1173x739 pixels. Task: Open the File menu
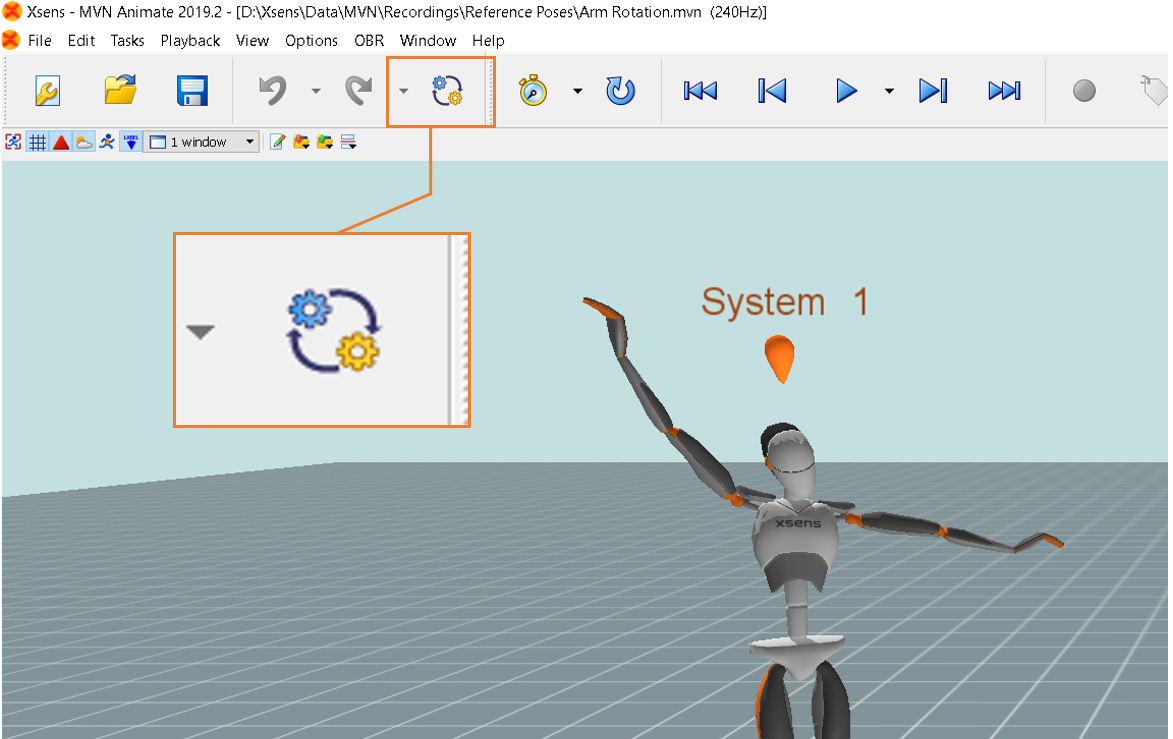coord(40,40)
